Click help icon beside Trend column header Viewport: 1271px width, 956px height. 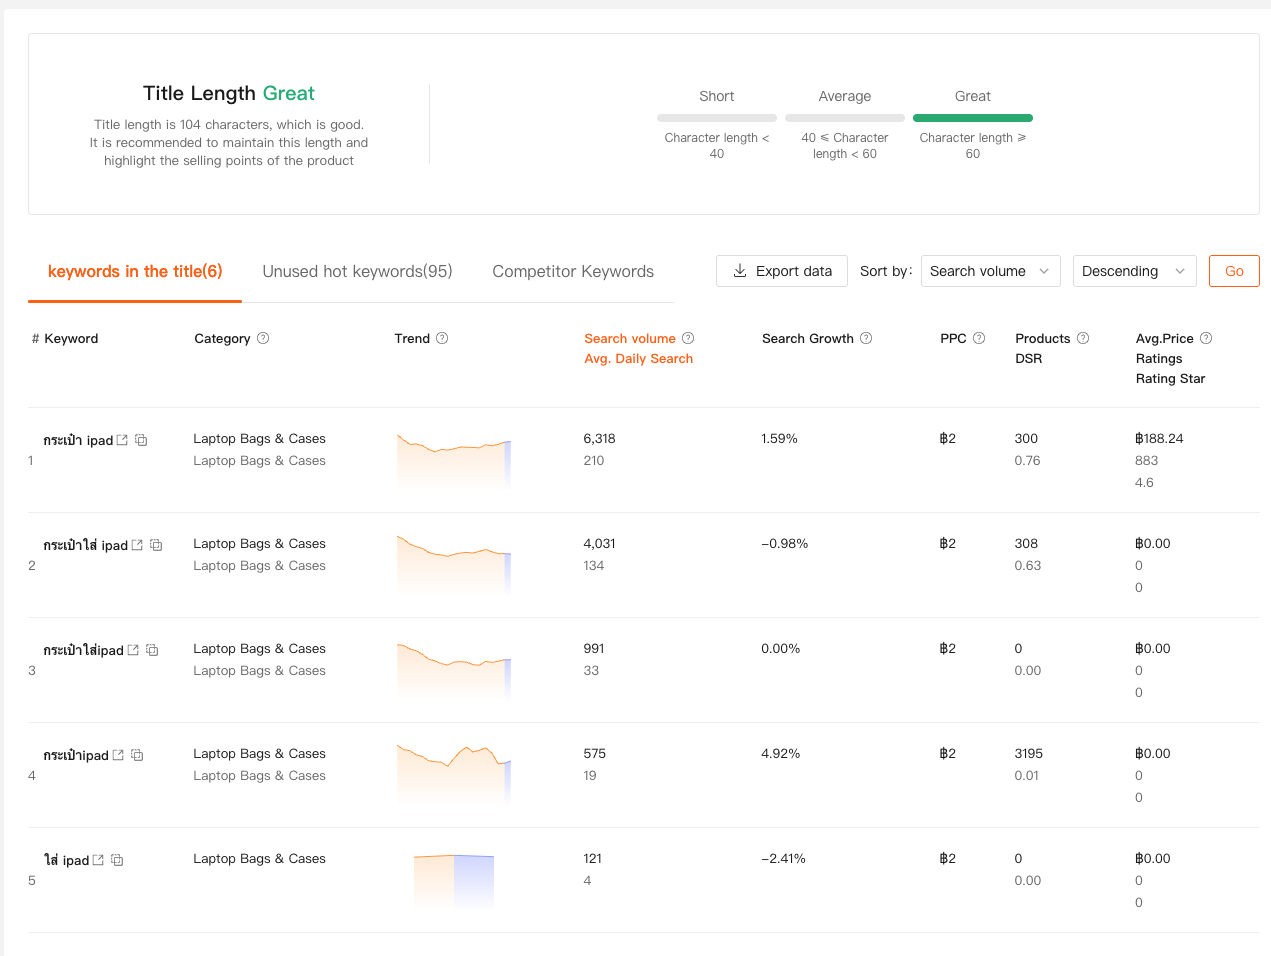tap(442, 338)
